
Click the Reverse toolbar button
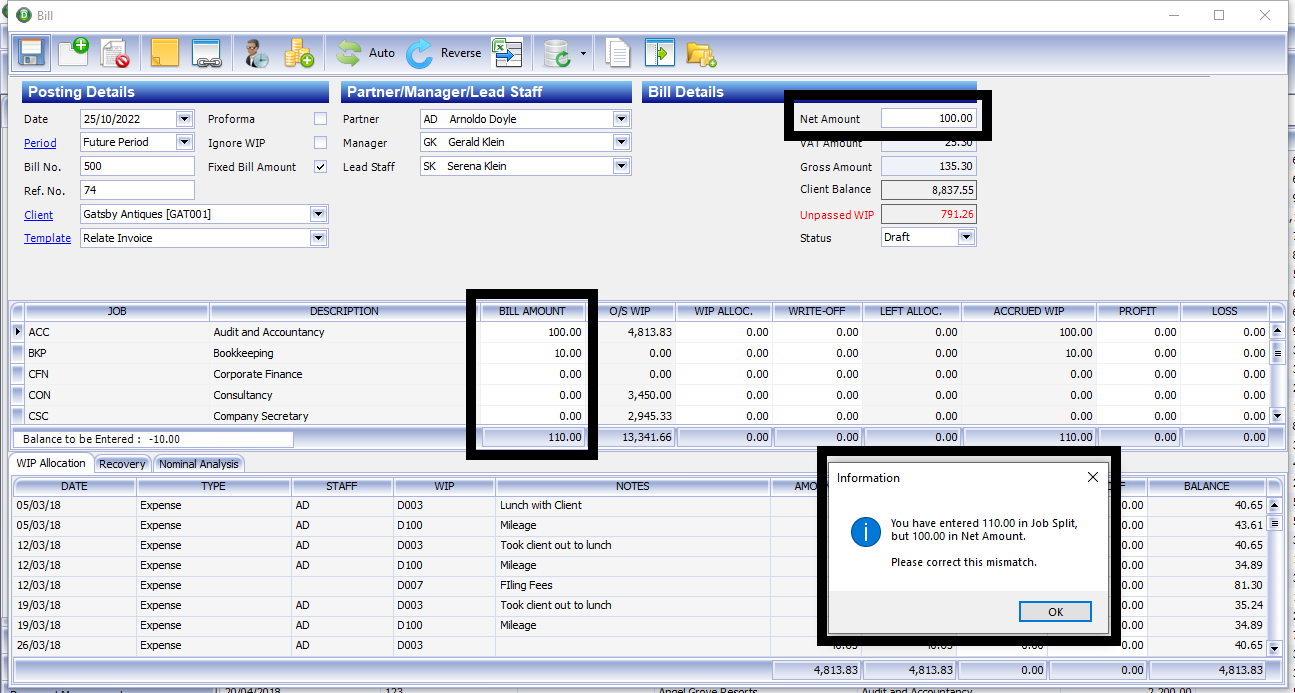(x=444, y=53)
